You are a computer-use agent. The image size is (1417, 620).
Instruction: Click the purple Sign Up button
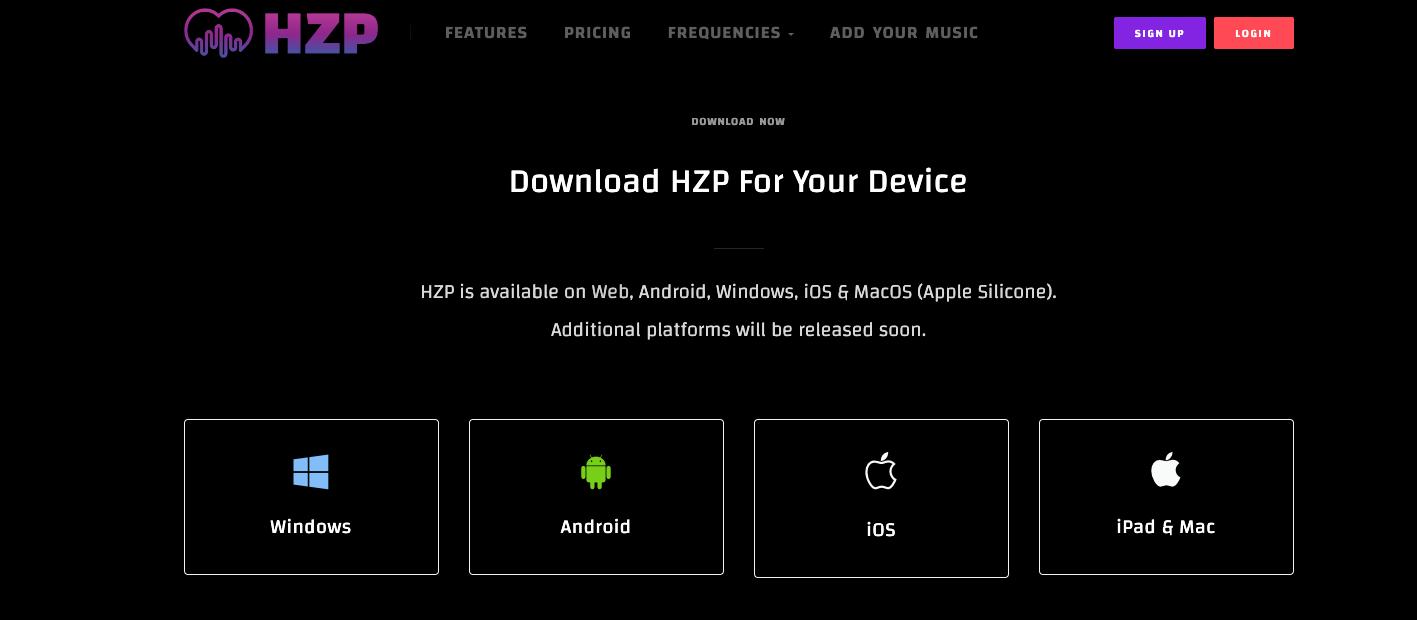point(1160,33)
